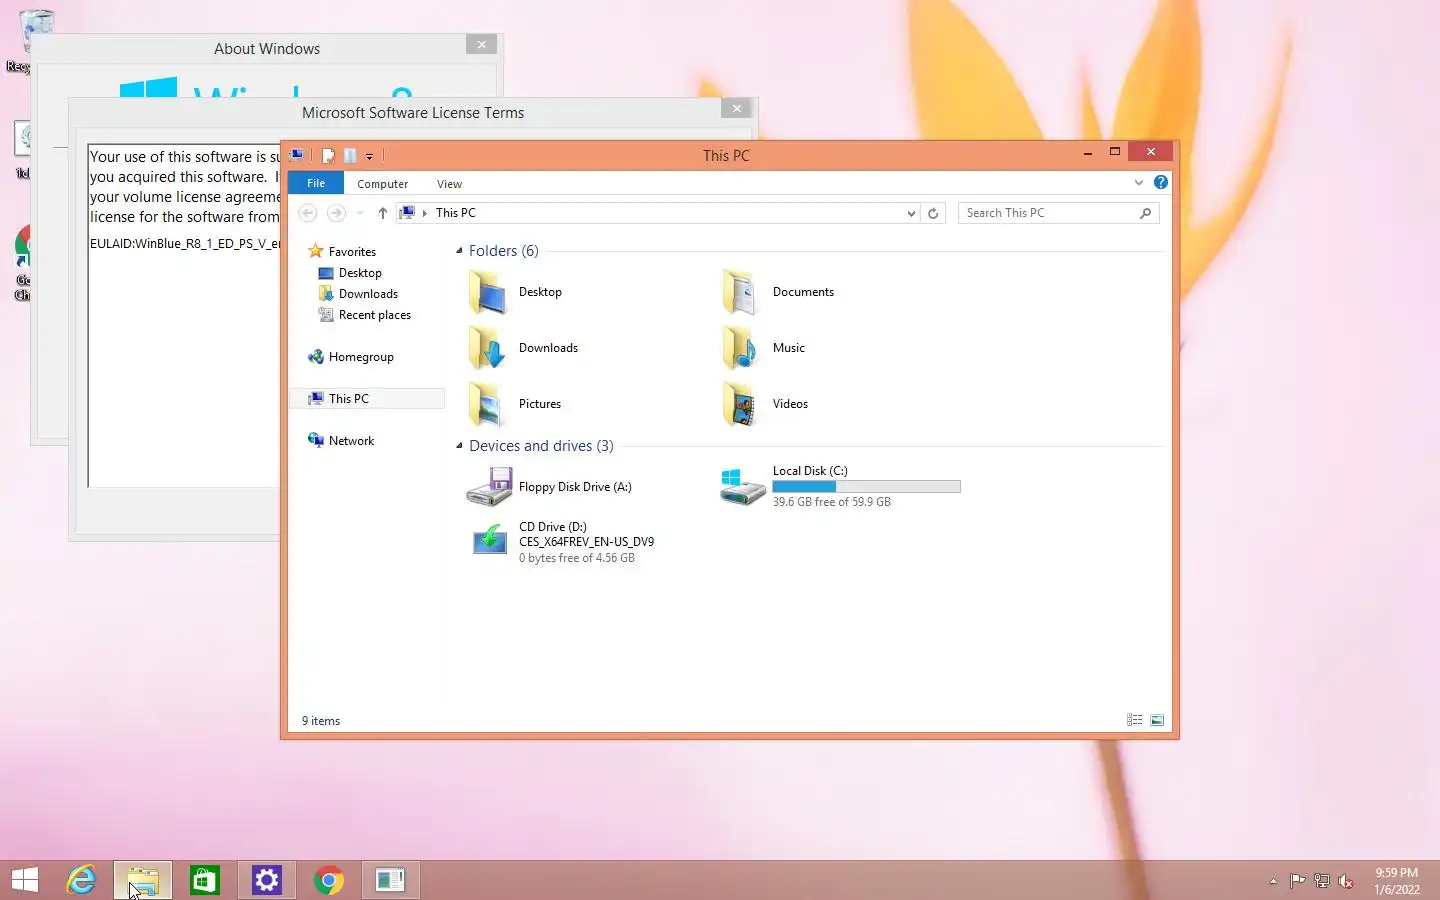Collapse the Devices and drives (3) group
The height and width of the screenshot is (900, 1440).
[x=459, y=446]
